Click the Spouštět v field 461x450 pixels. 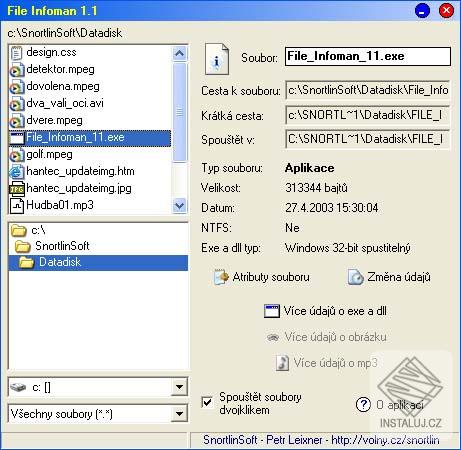[368, 139]
